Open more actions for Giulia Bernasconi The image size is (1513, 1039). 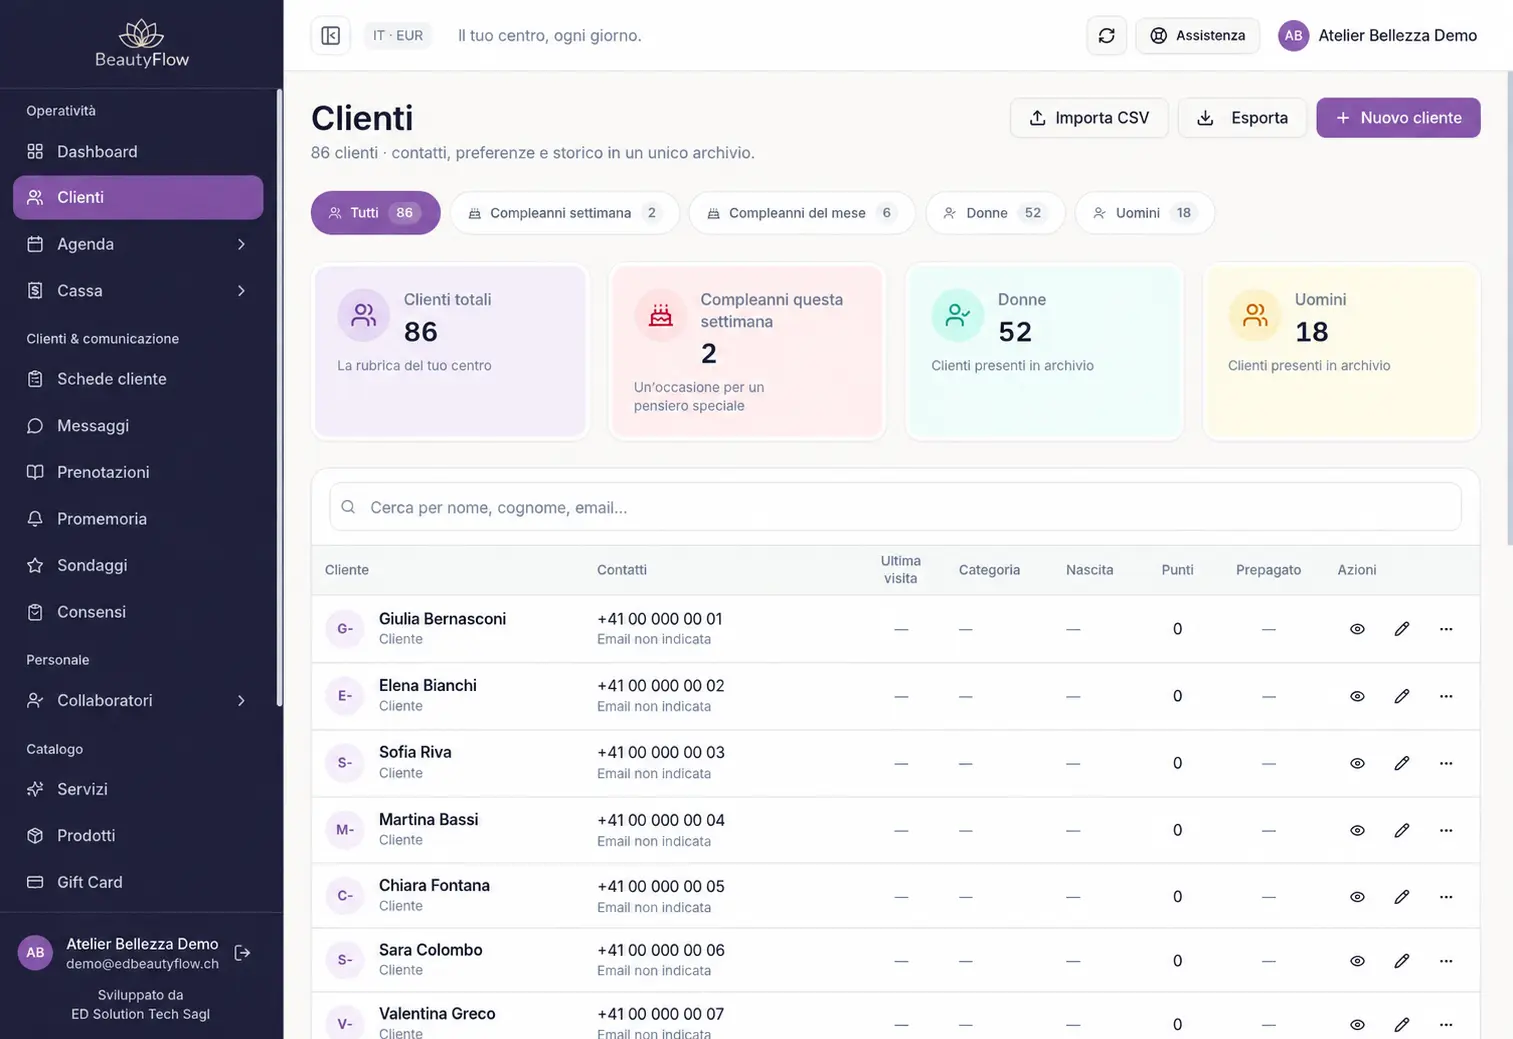1446,629
